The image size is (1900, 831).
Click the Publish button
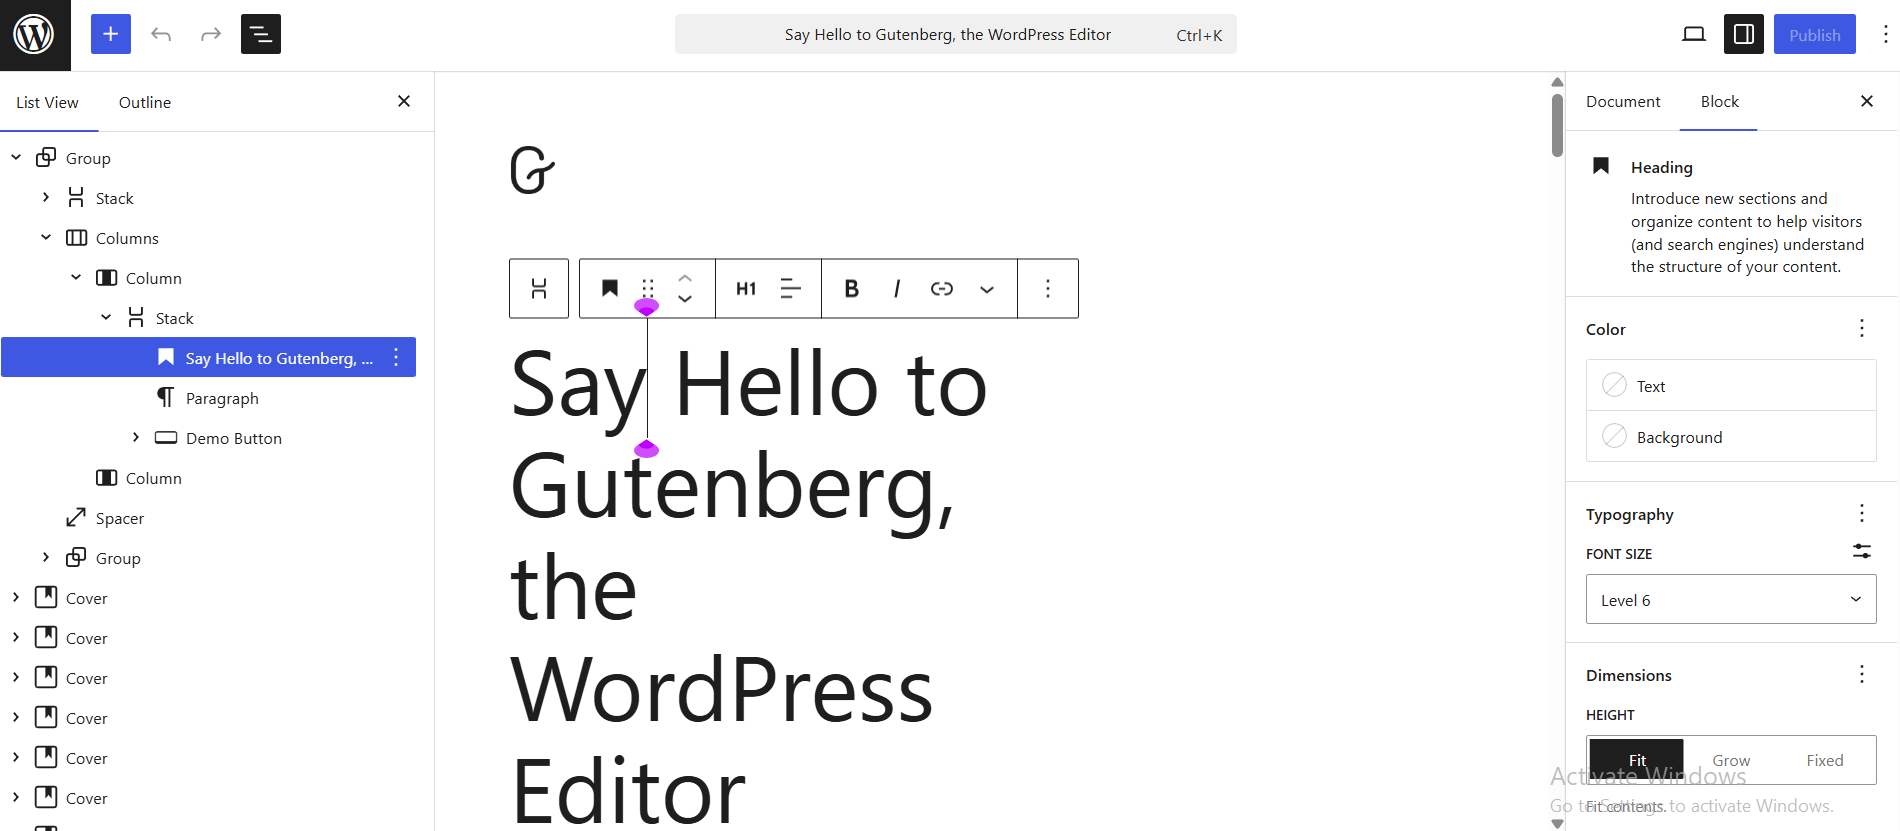click(1814, 35)
